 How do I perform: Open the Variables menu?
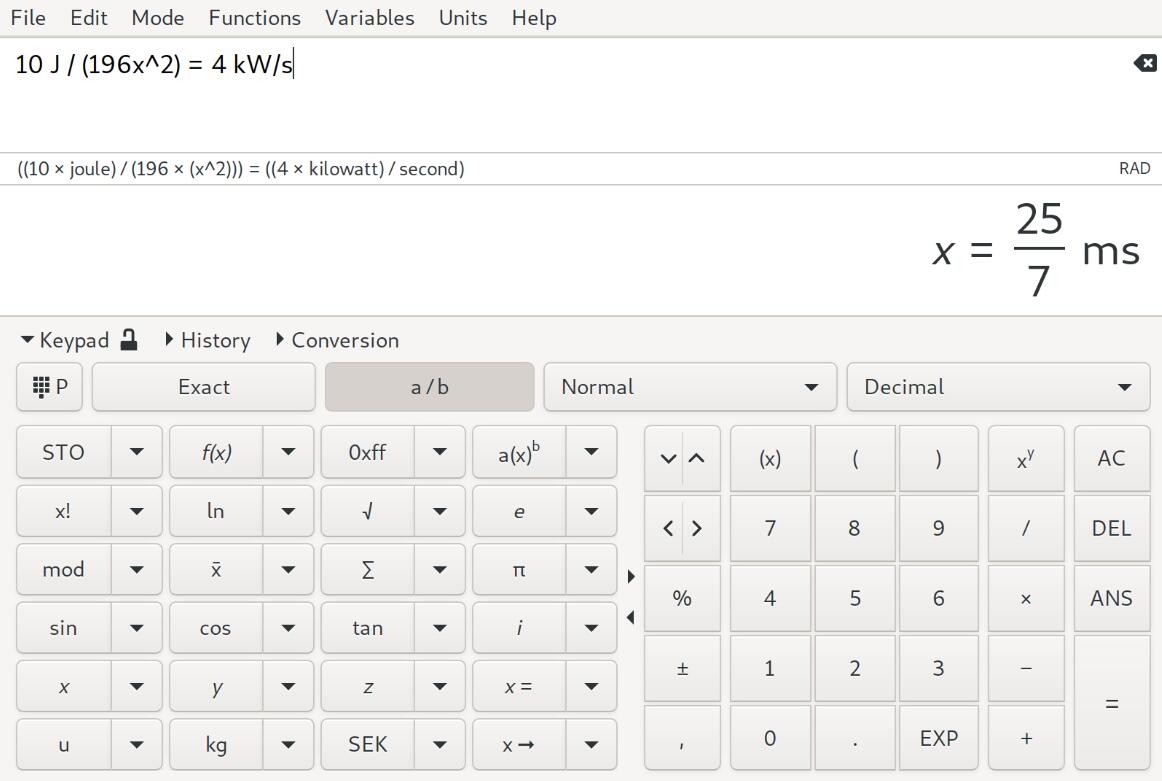(370, 18)
